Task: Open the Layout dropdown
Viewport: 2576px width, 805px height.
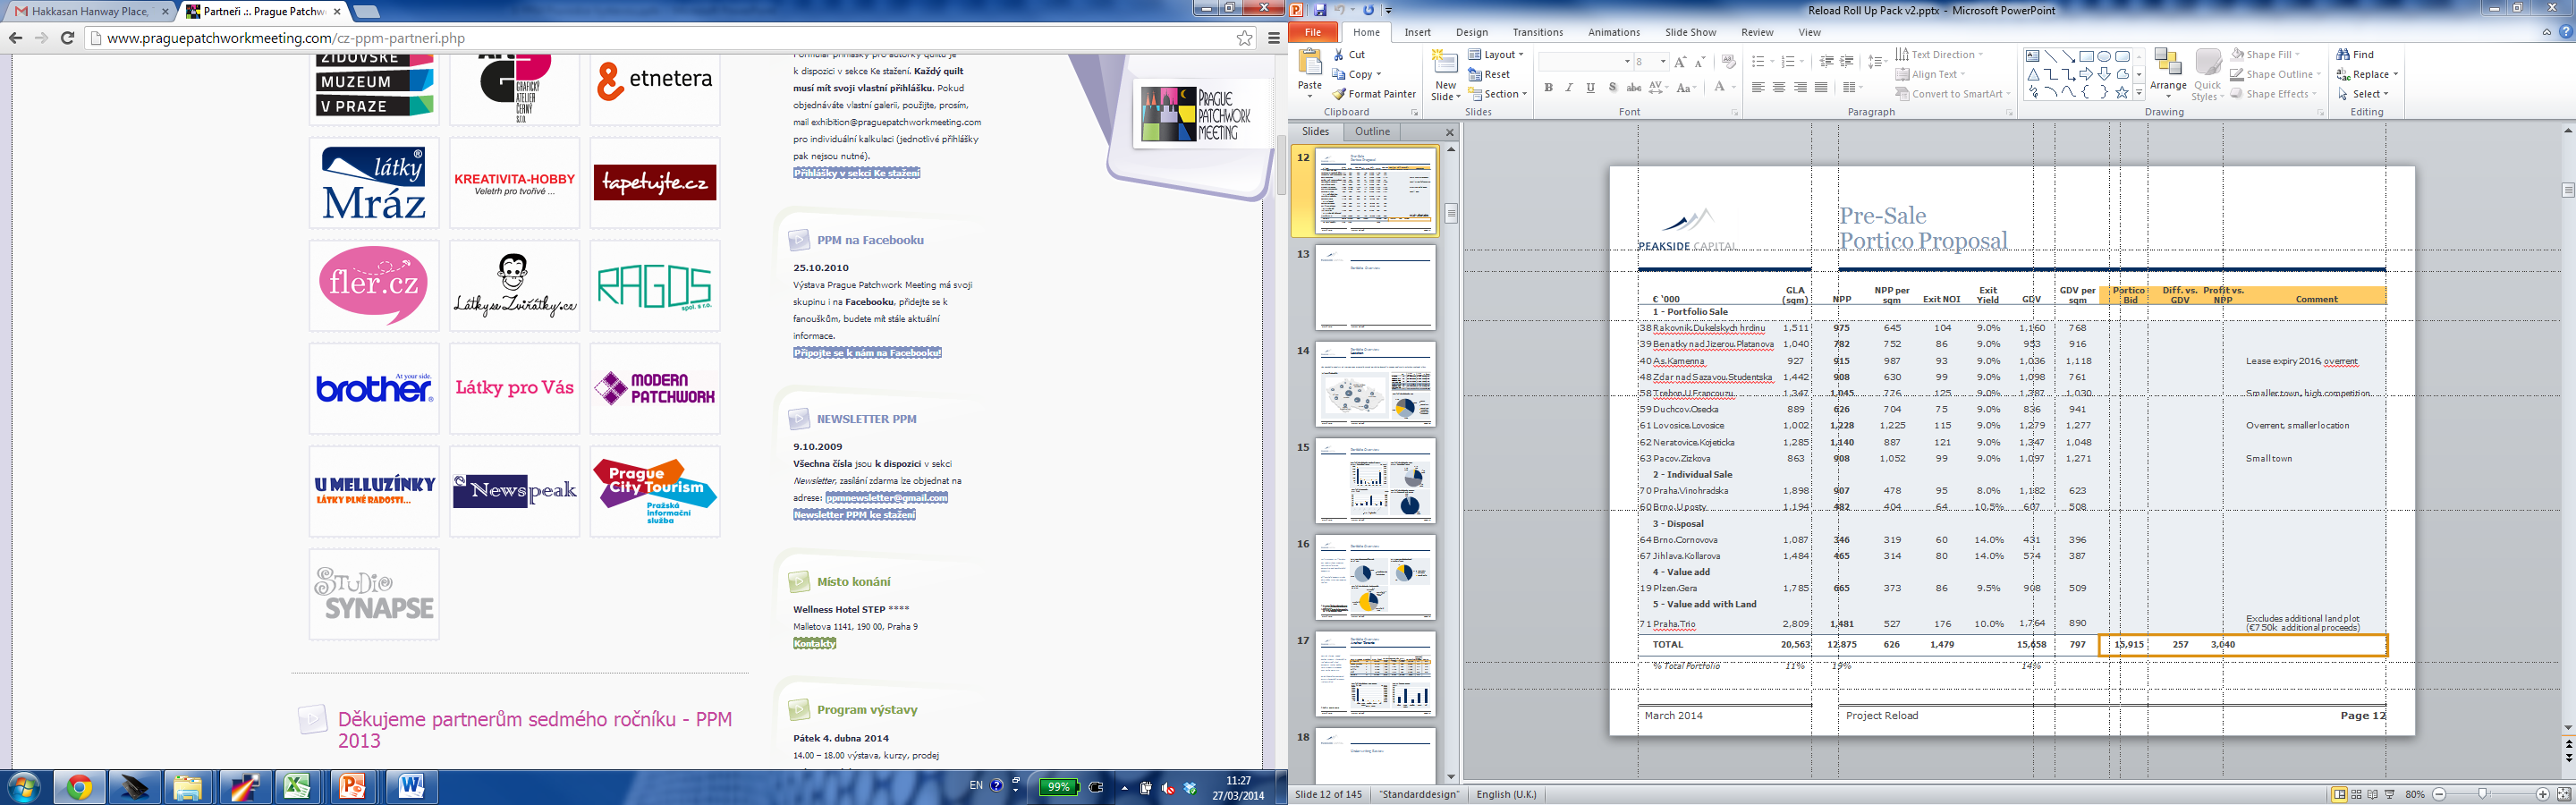Action: (1496, 55)
